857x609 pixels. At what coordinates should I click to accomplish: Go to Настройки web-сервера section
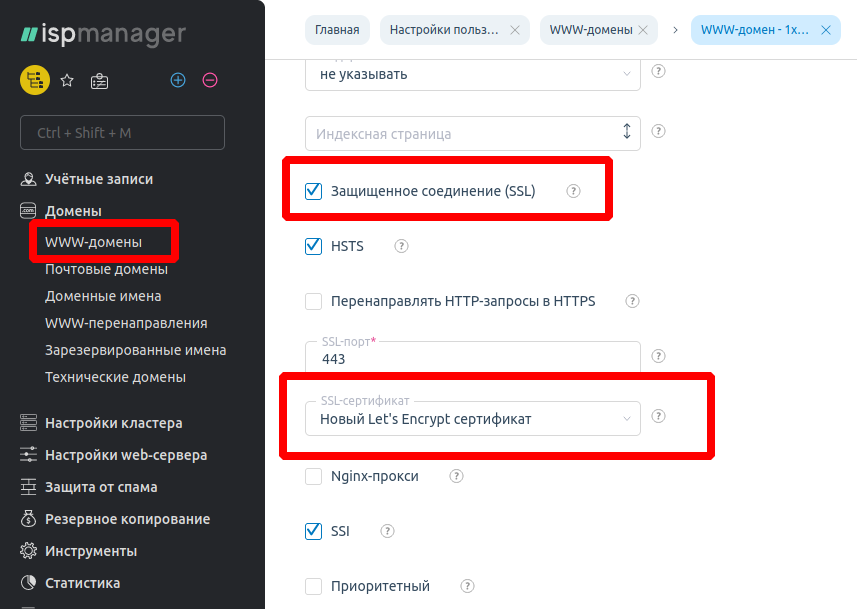[126, 455]
